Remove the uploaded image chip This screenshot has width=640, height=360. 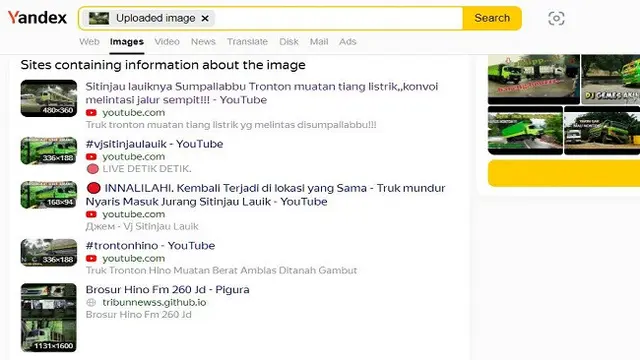(x=205, y=18)
